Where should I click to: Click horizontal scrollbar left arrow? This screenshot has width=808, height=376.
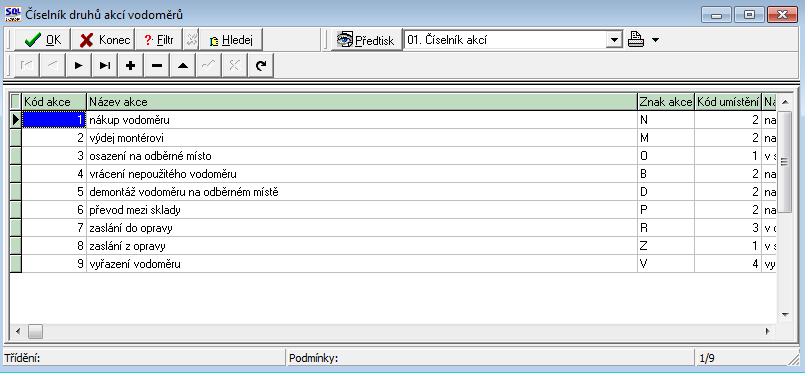click(x=18, y=331)
